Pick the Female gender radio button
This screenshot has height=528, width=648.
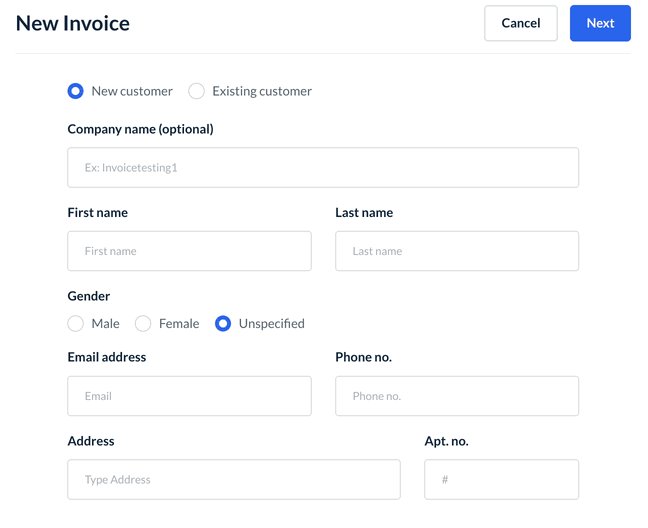(143, 323)
